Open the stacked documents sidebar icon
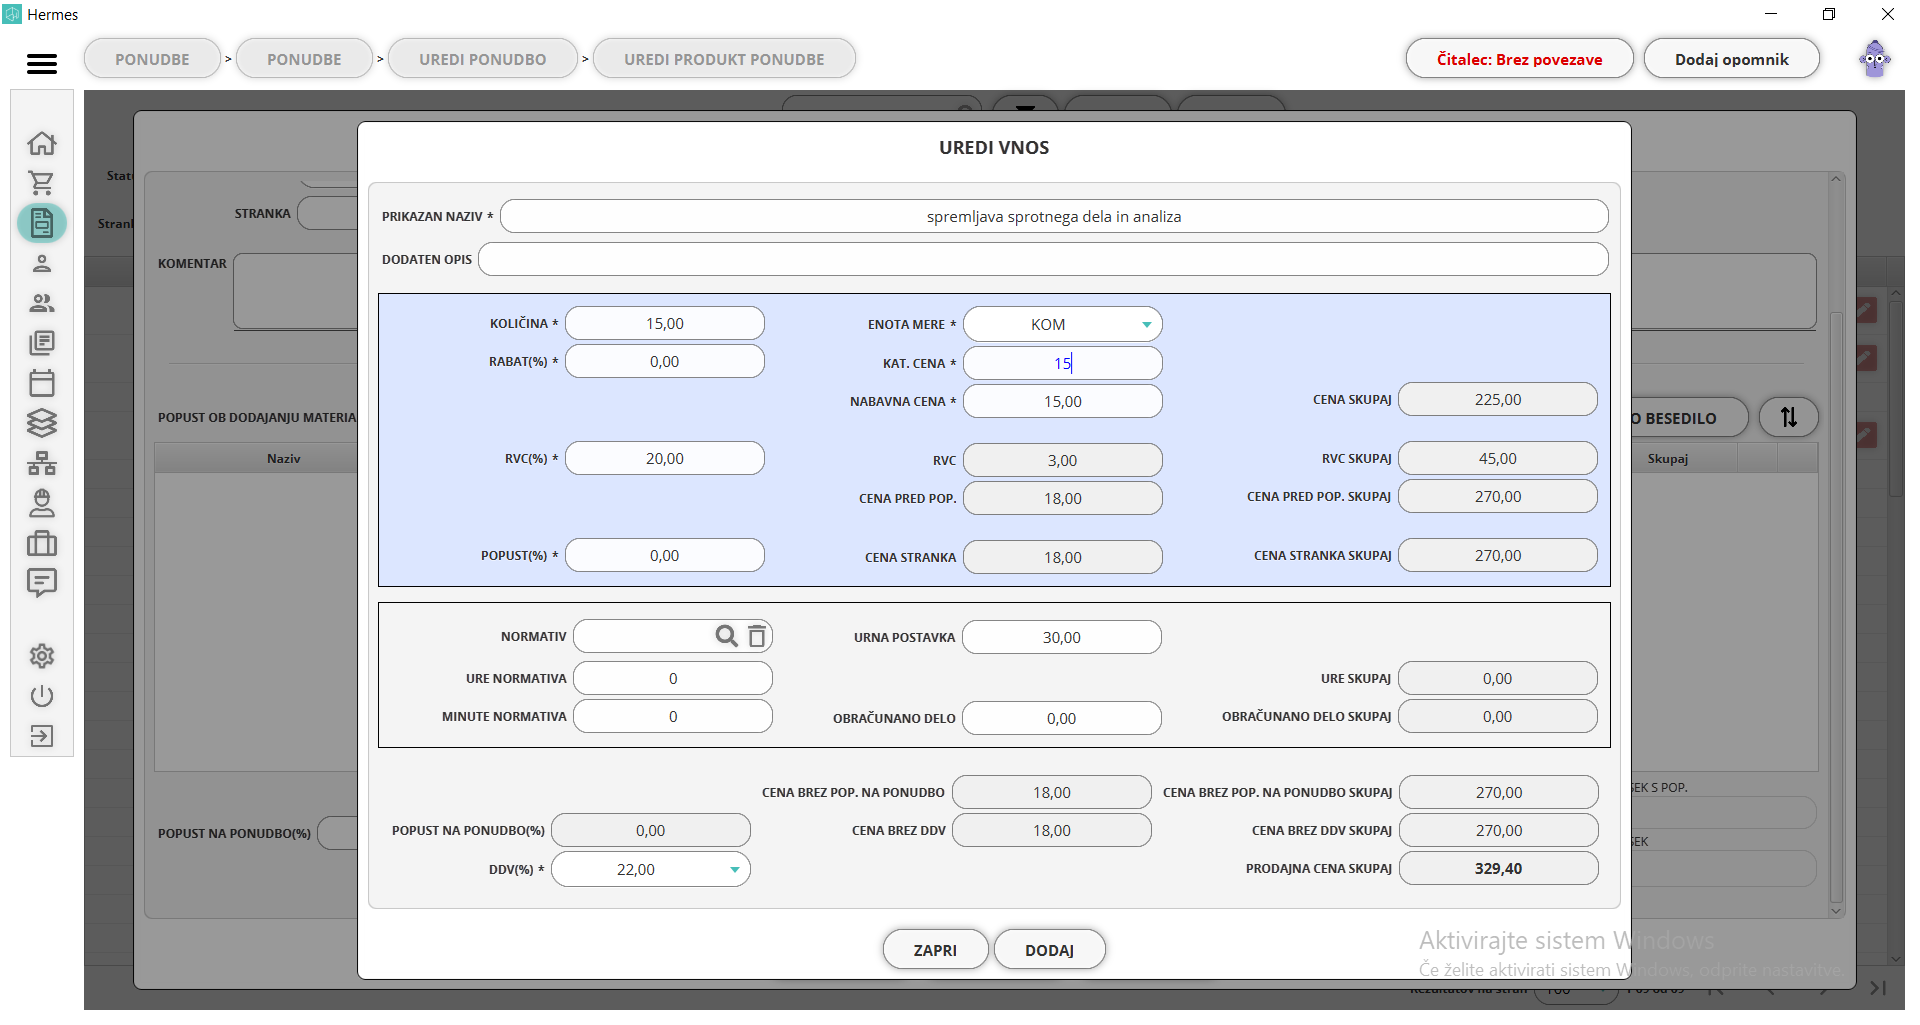This screenshot has width=1920, height=1025. pos(42,343)
